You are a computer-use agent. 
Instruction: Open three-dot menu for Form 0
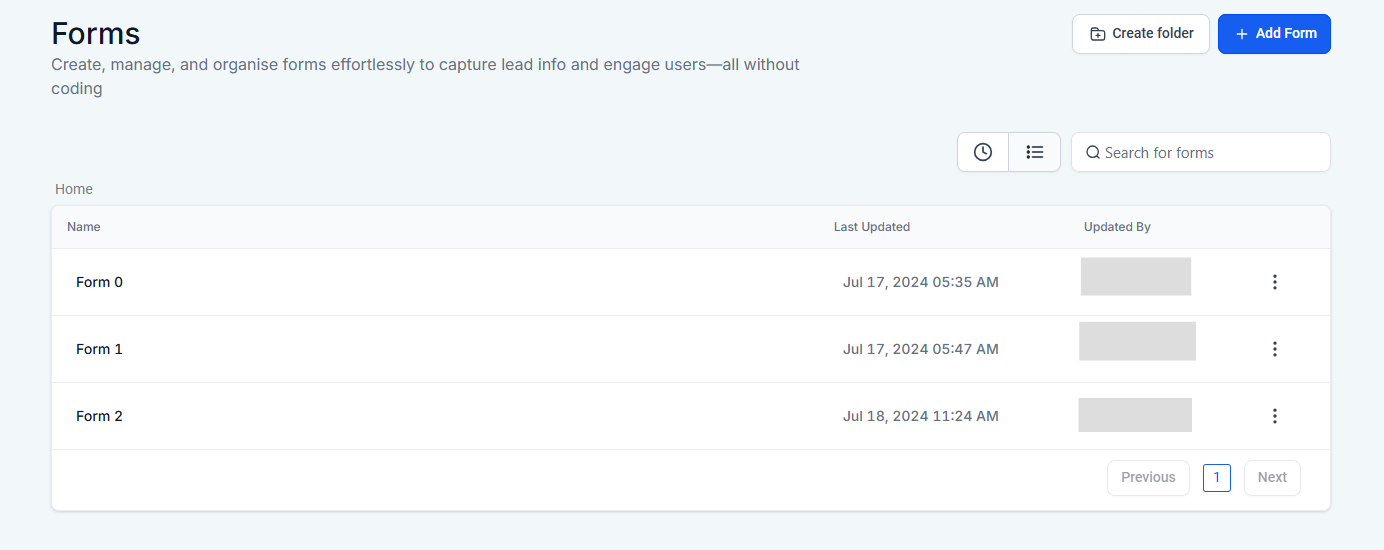click(x=1274, y=282)
